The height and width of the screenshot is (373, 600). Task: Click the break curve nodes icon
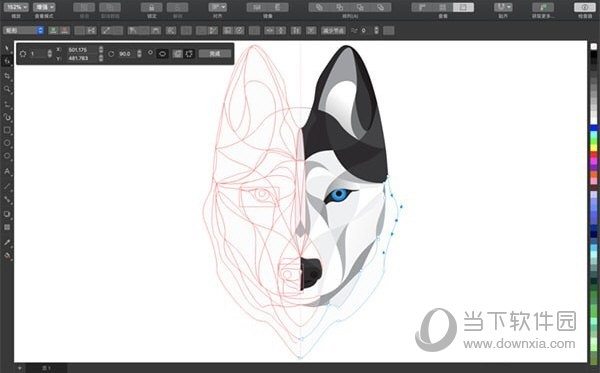click(91, 31)
